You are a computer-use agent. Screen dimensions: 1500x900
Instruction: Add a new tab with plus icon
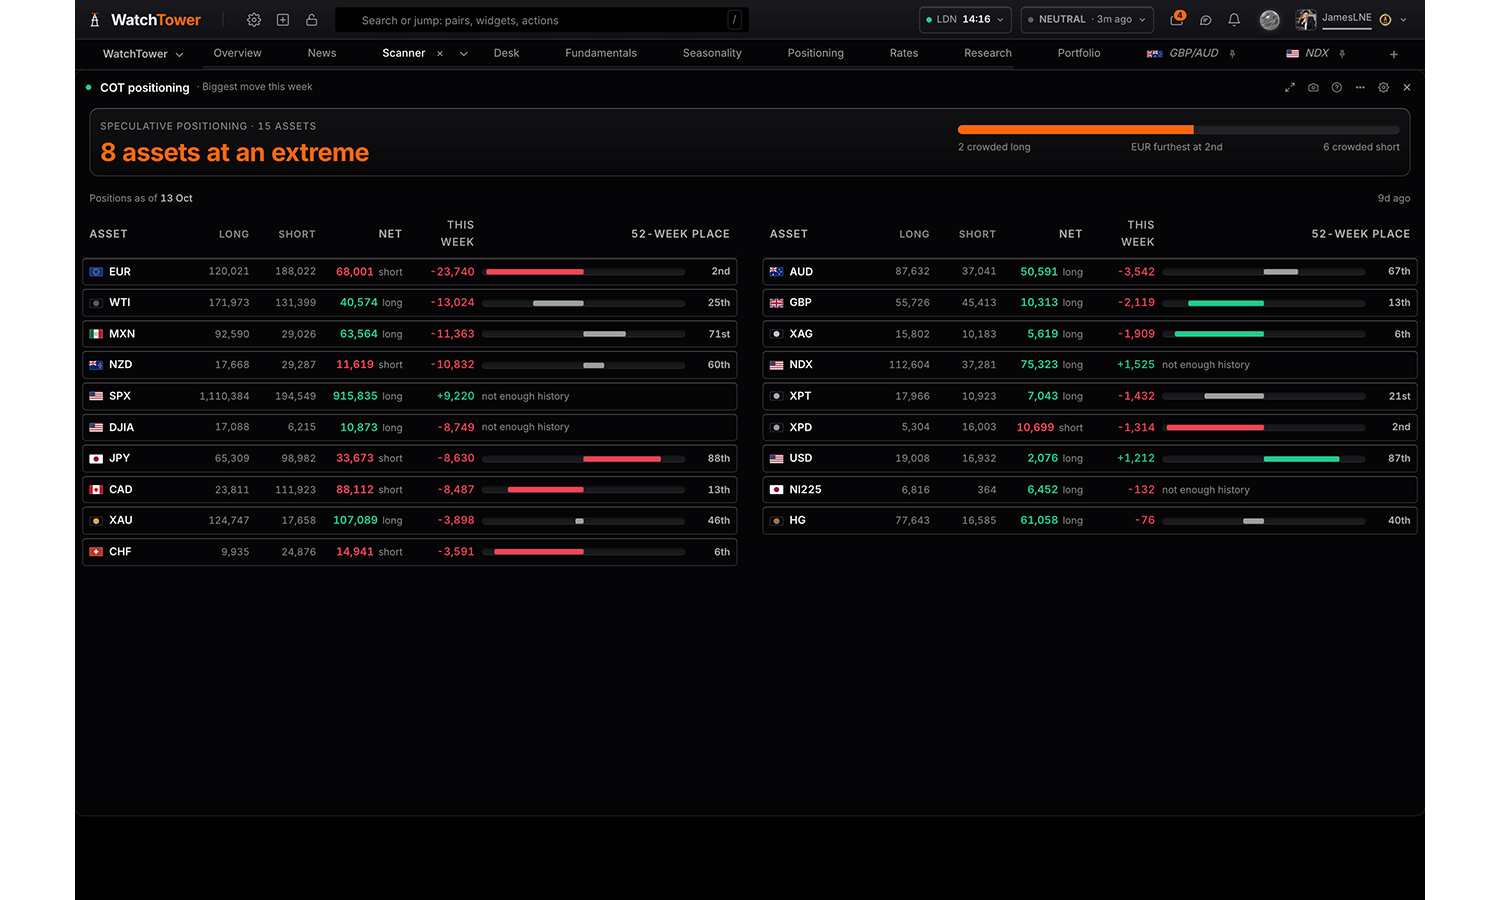coord(1394,54)
